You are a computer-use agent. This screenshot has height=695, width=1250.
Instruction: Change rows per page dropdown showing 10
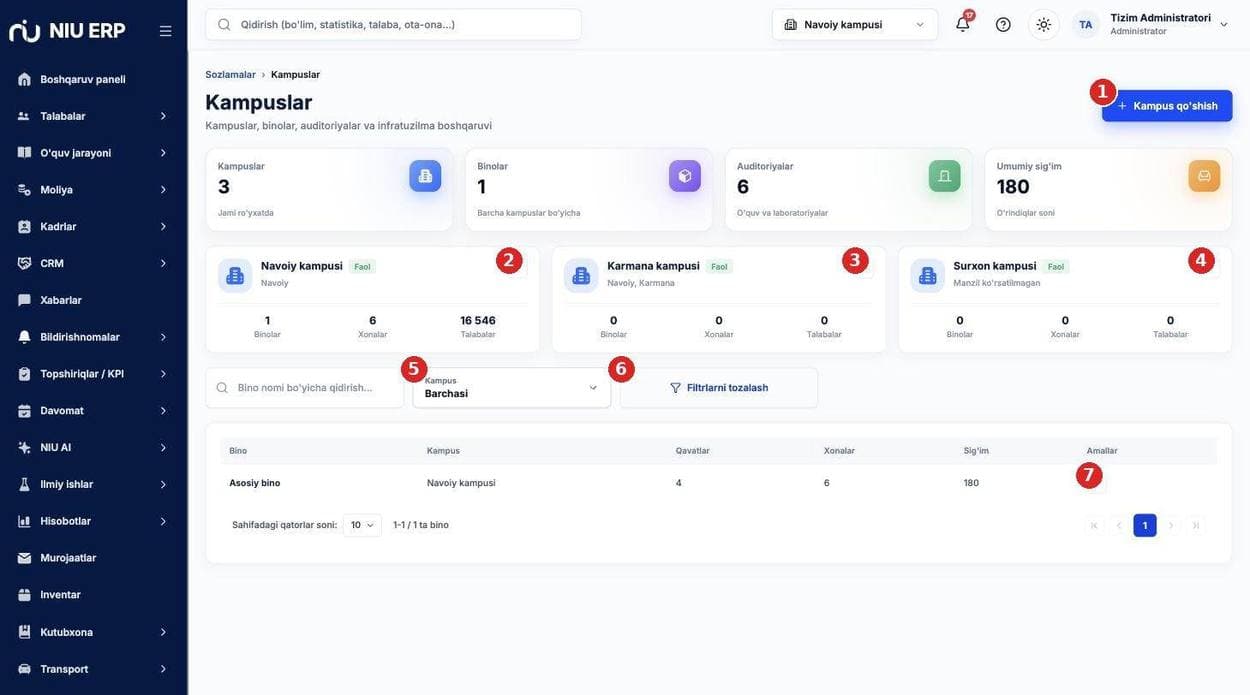pyautogui.click(x=362, y=525)
